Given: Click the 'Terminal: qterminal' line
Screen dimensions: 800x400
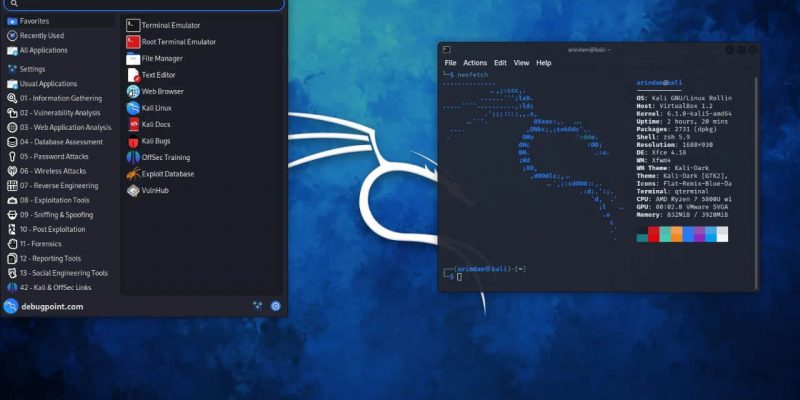Looking at the screenshot, I should 672,191.
